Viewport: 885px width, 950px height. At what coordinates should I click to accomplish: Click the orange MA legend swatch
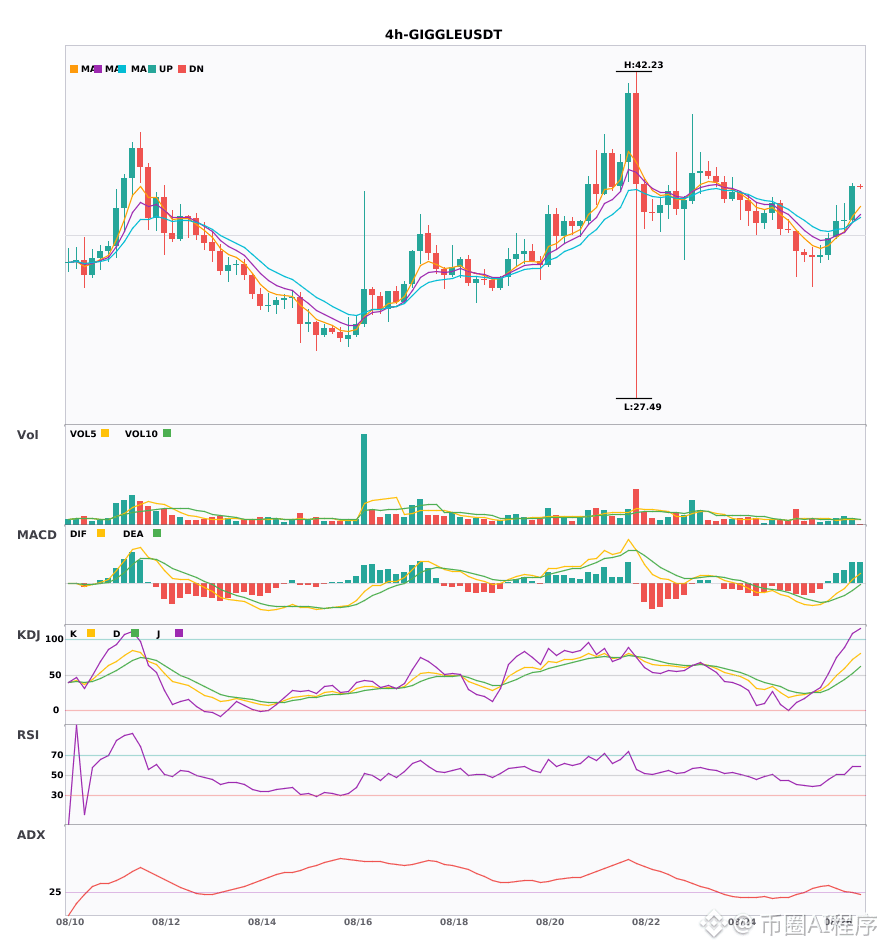[74, 69]
